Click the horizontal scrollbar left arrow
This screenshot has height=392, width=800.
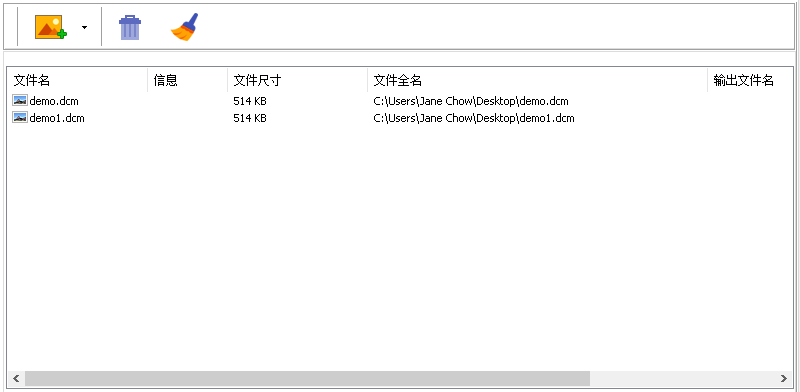(16, 378)
